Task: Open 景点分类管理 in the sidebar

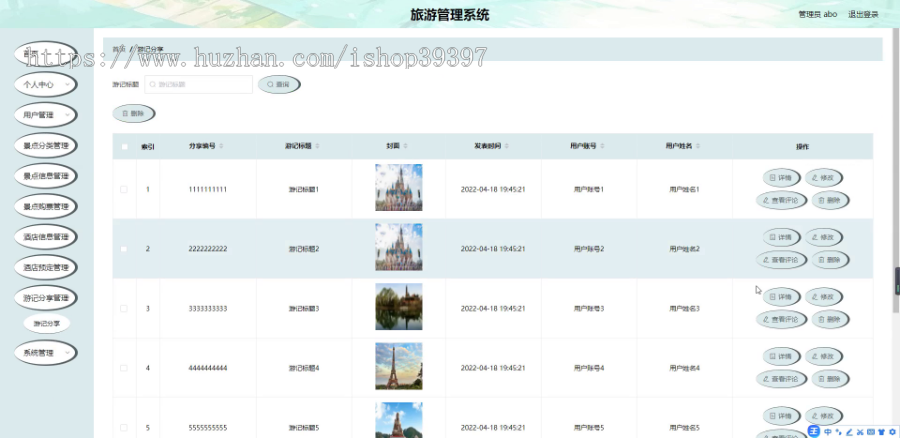Action: point(45,145)
